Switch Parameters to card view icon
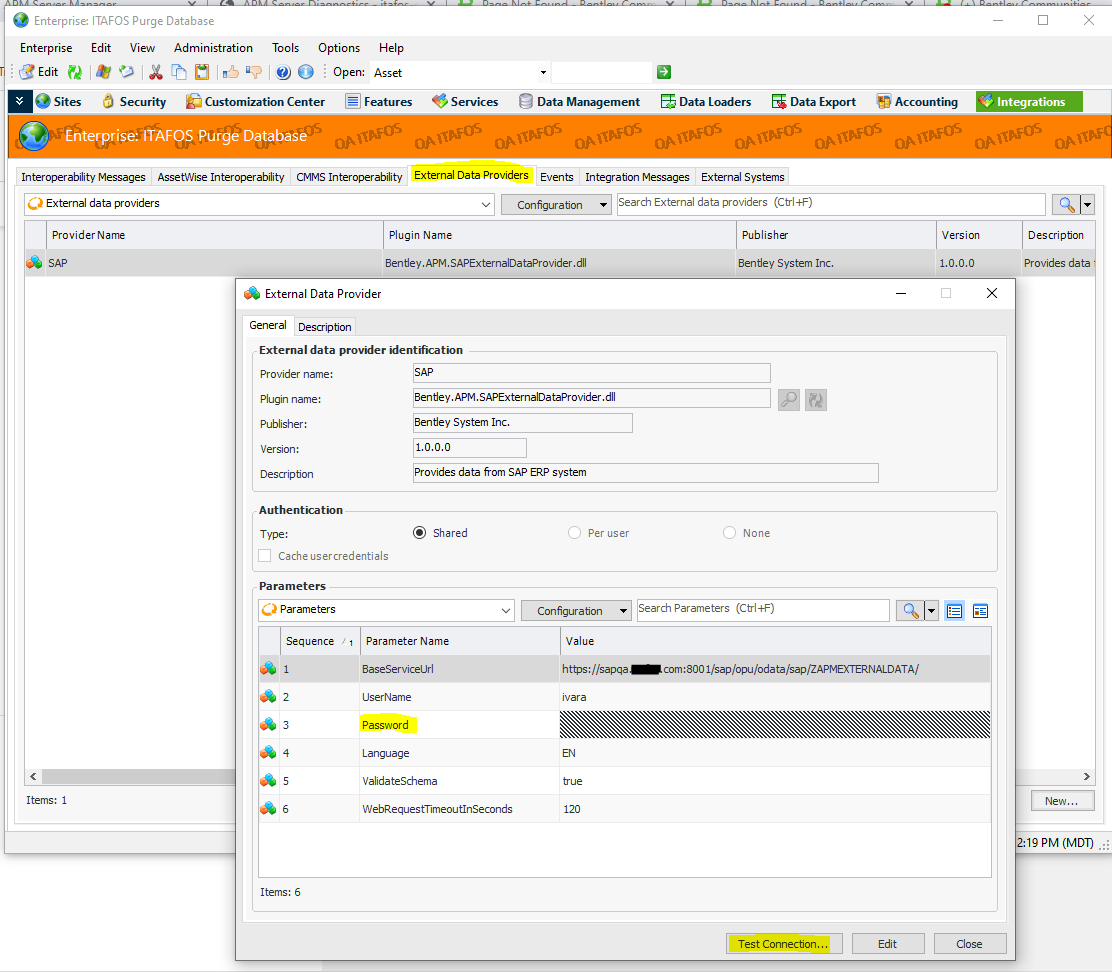1112x972 pixels. coord(980,610)
